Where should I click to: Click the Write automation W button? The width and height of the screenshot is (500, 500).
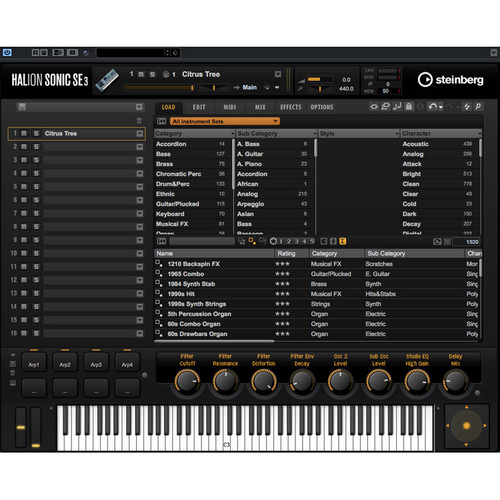(x=44, y=52)
